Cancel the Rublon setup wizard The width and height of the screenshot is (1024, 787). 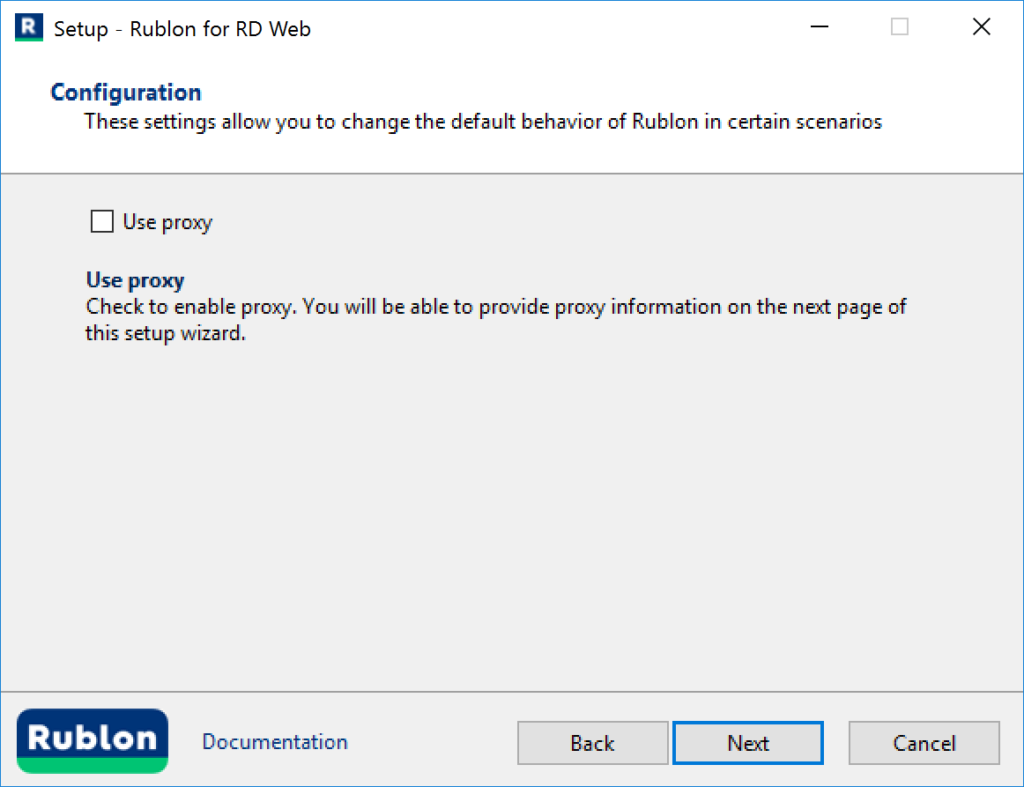pos(923,743)
